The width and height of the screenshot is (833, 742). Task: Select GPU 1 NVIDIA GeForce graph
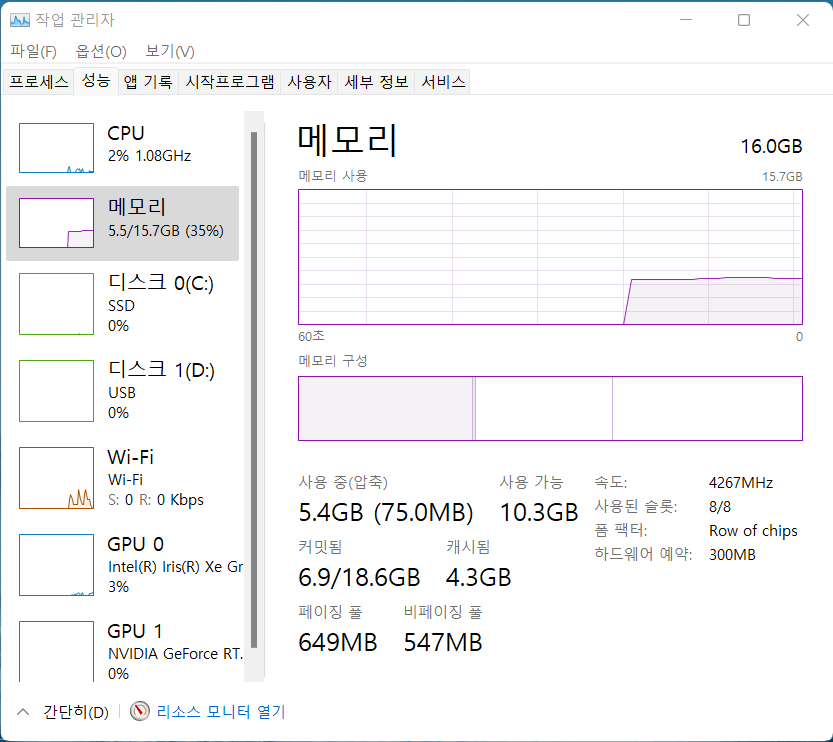[x=56, y=651]
